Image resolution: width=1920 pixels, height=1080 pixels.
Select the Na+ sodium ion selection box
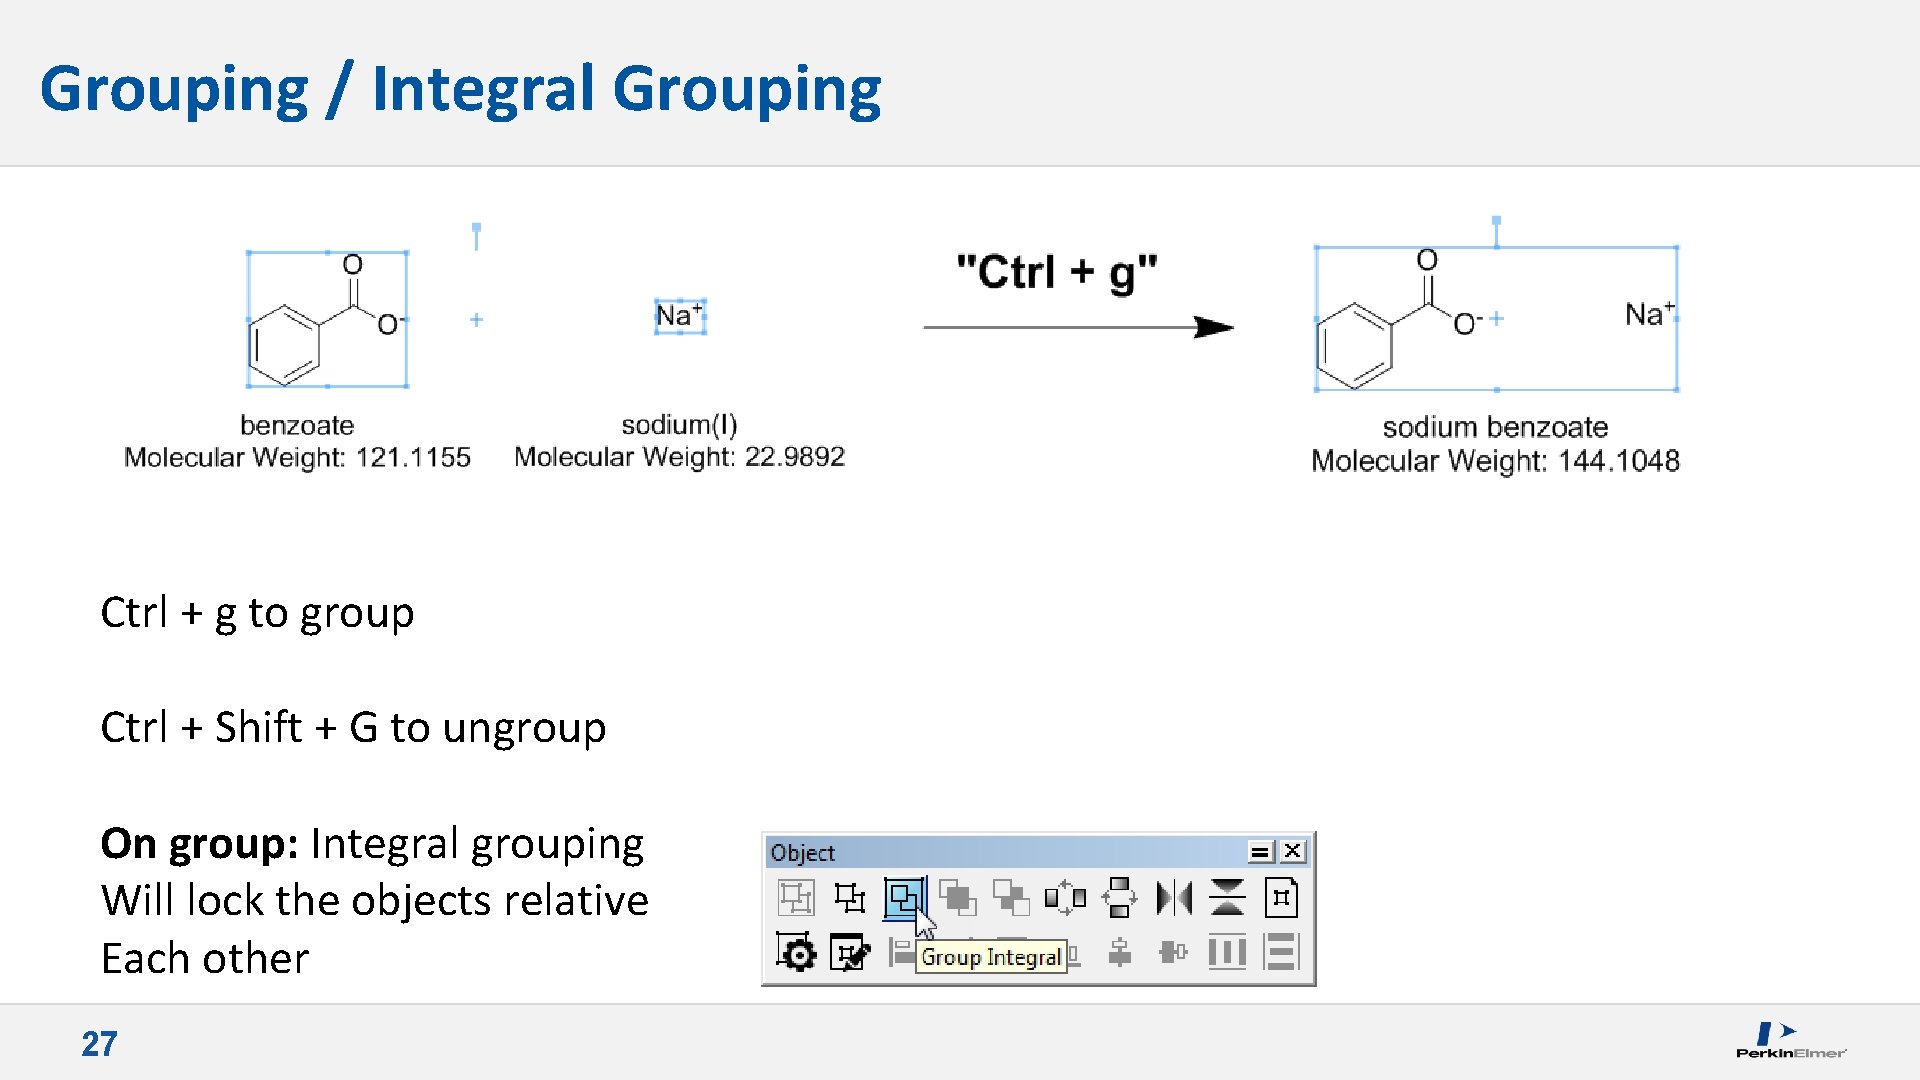point(680,316)
